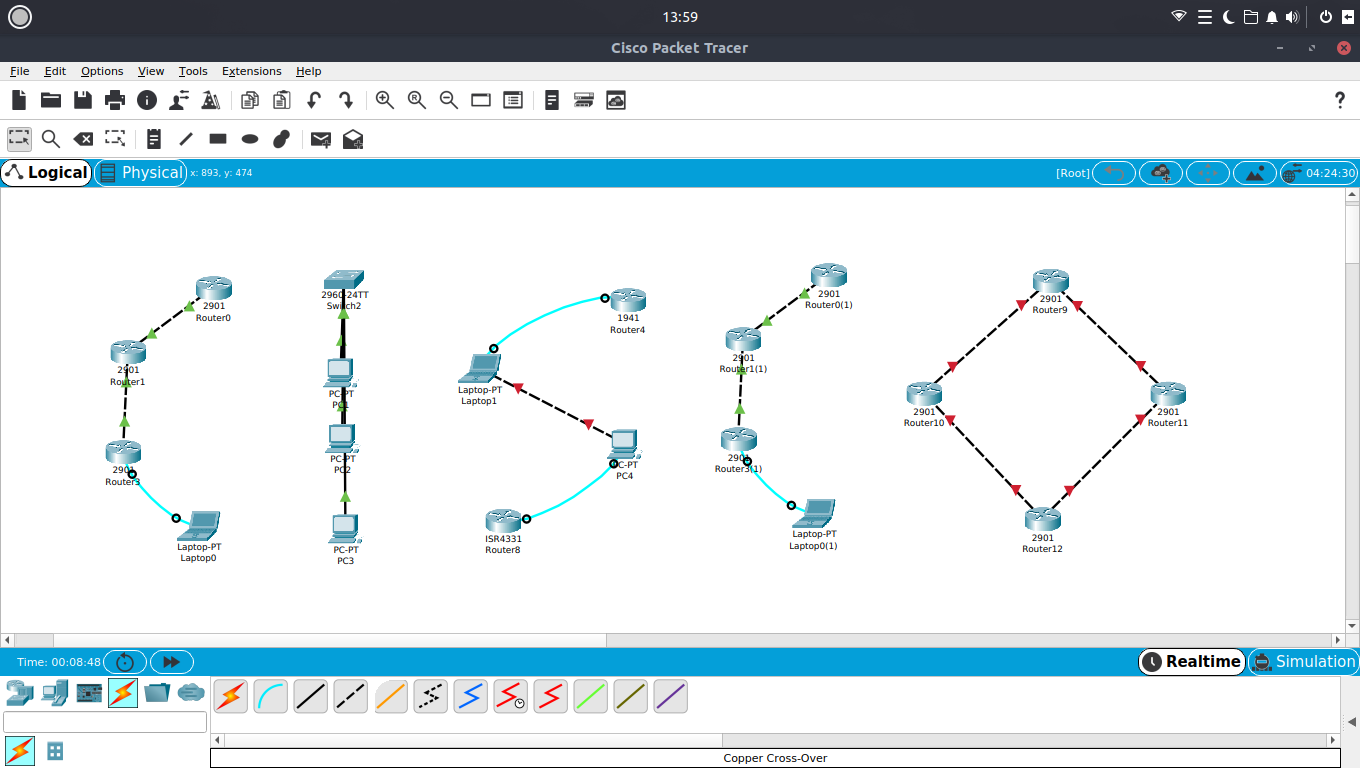1360x768 pixels.
Task: Toggle the device list grid view
Action: [54, 750]
